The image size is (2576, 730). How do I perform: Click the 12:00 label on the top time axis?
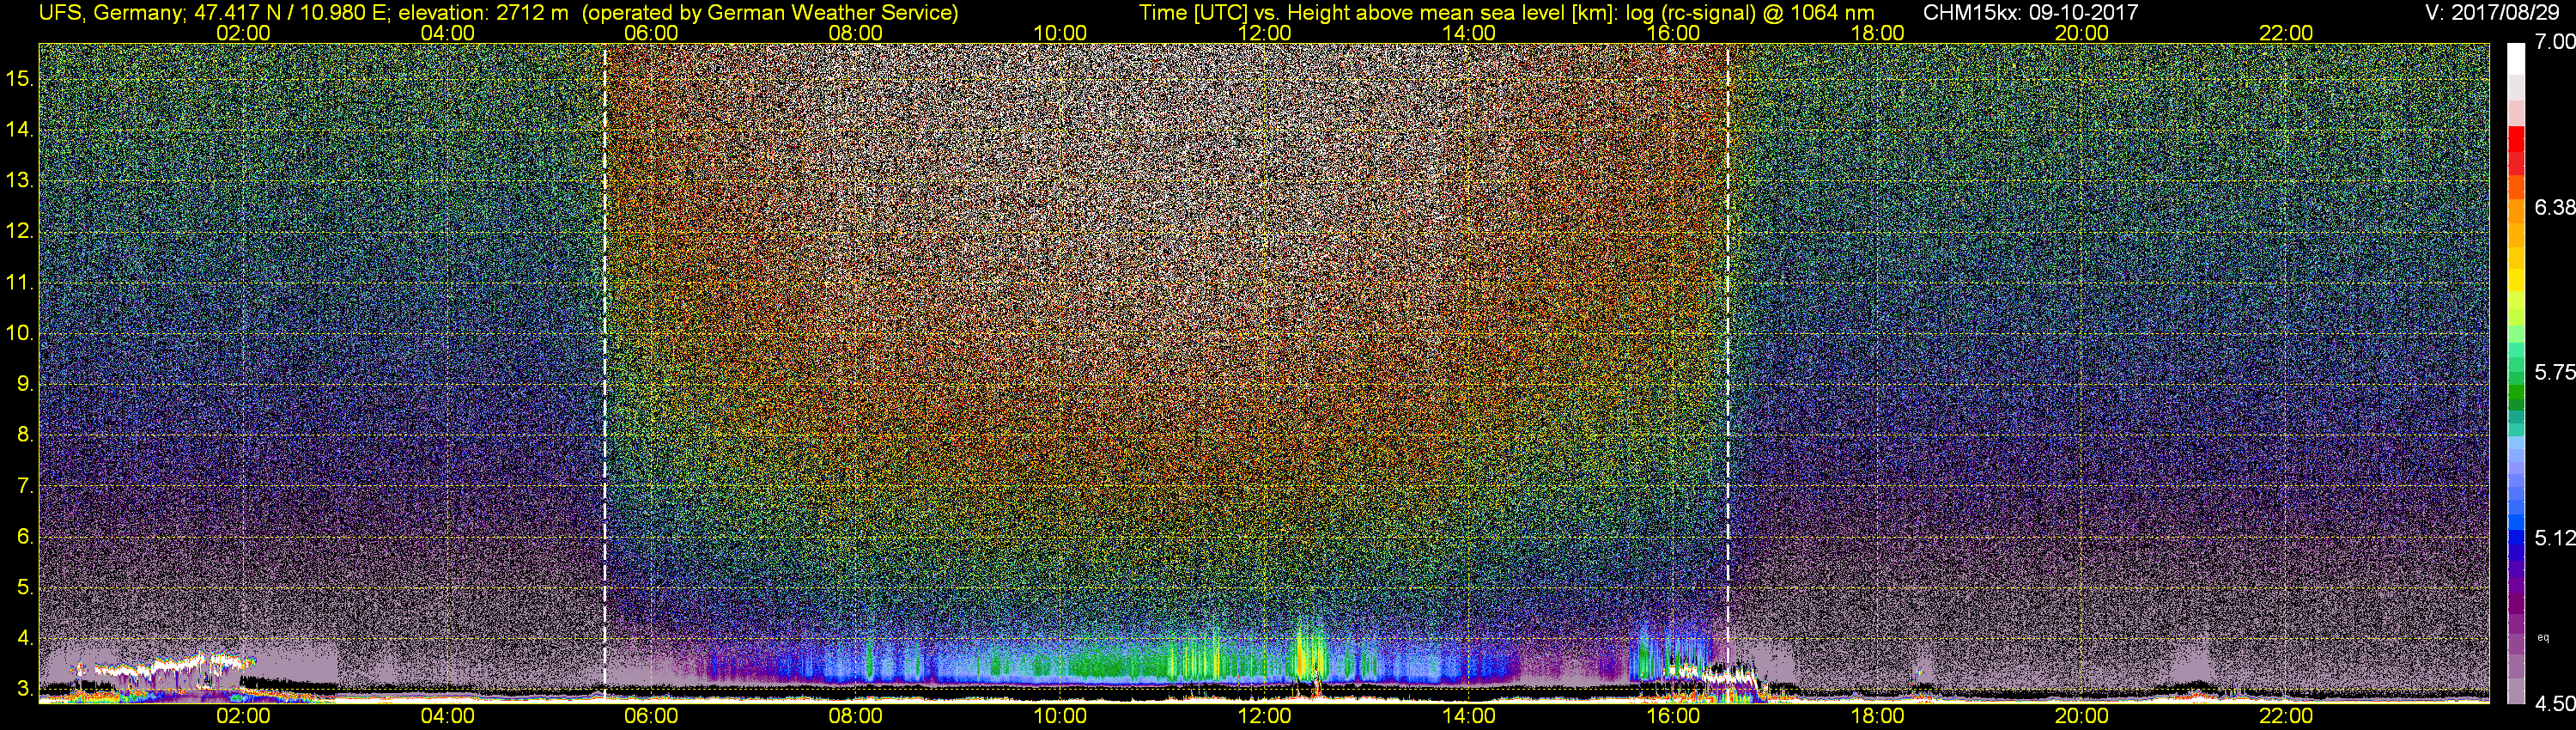click(1264, 33)
